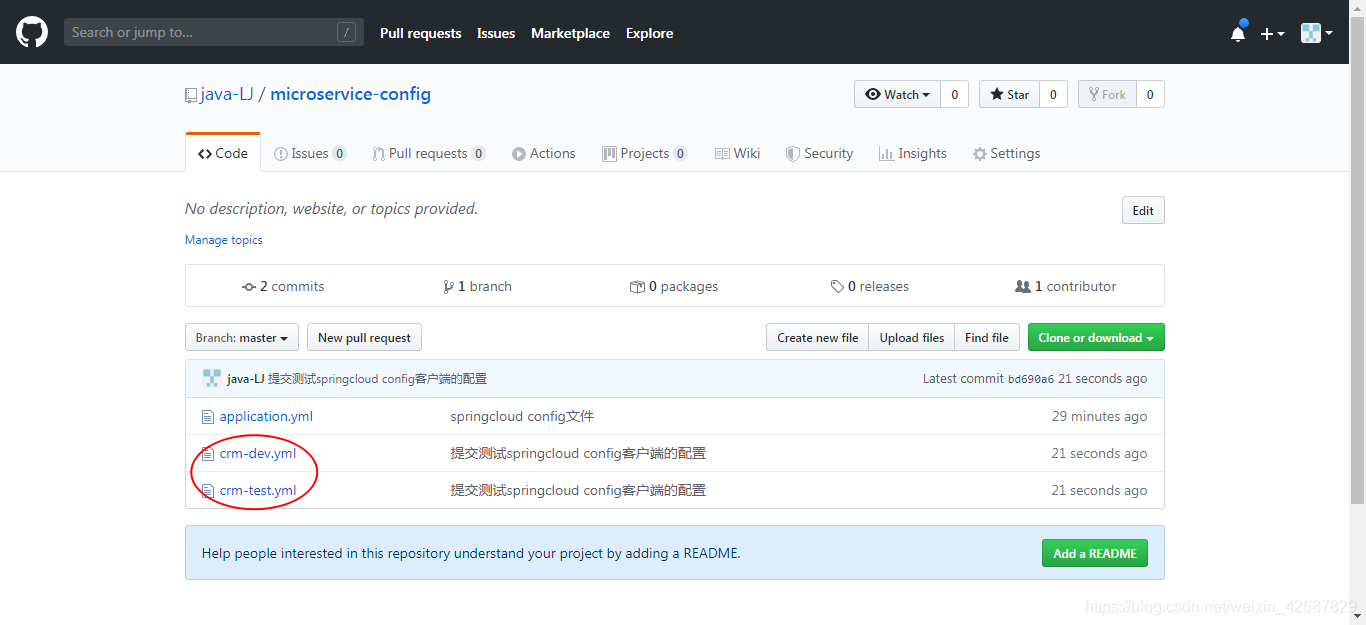This screenshot has height=625, width=1366.
Task: Open the Projects tab
Action: 645,153
